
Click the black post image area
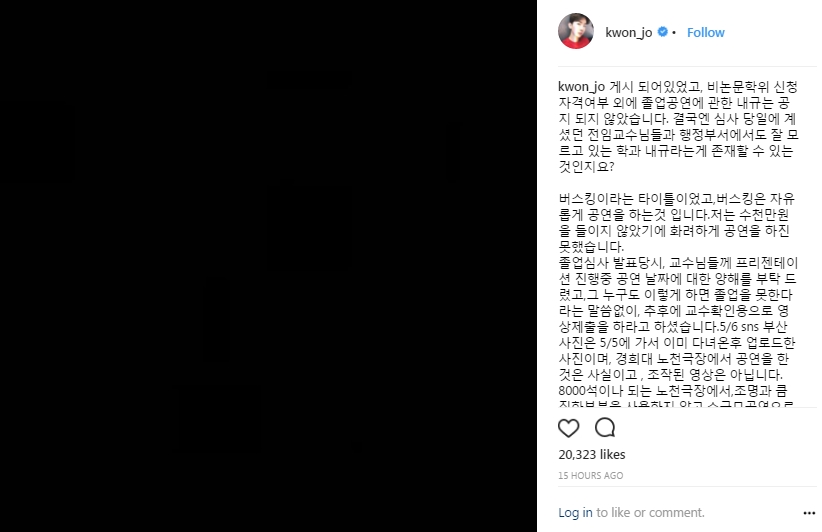tap(268, 266)
